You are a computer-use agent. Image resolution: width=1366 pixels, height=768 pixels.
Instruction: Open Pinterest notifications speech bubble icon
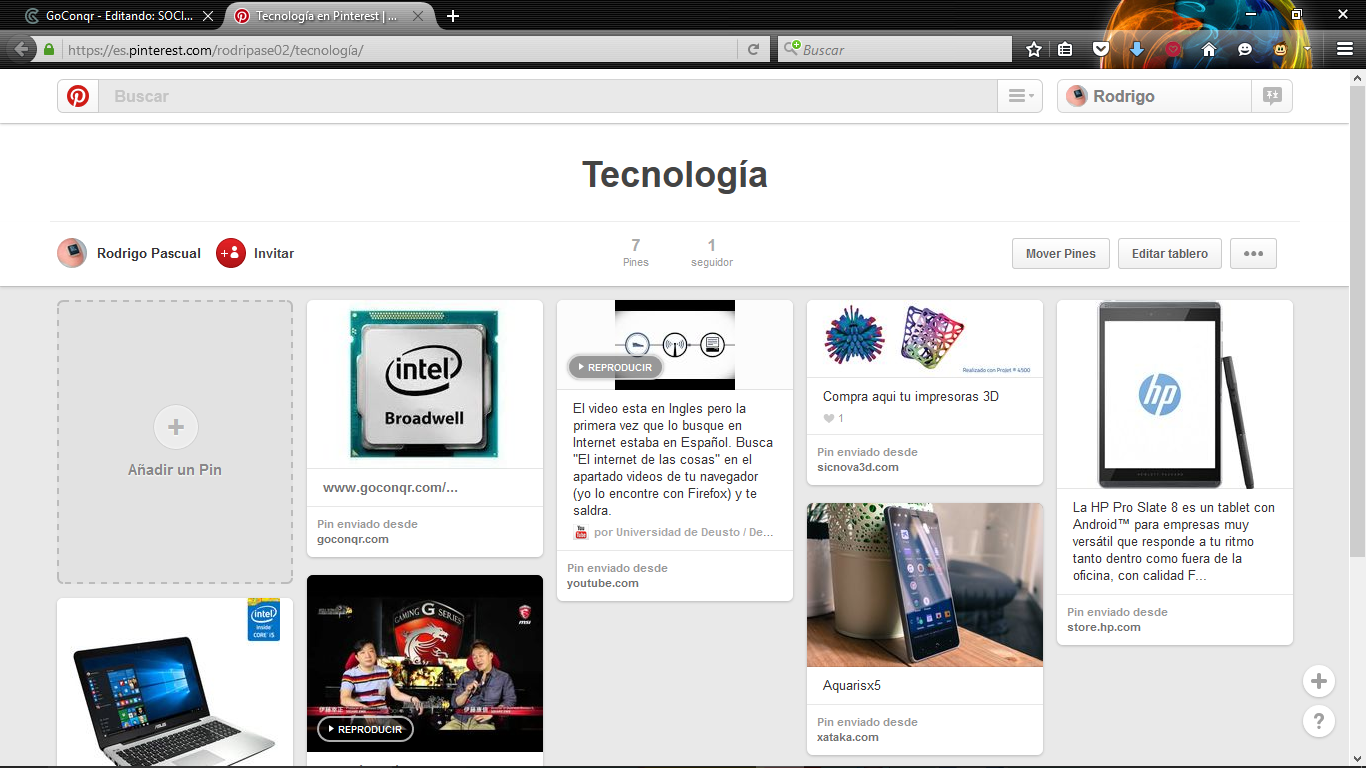1272,96
